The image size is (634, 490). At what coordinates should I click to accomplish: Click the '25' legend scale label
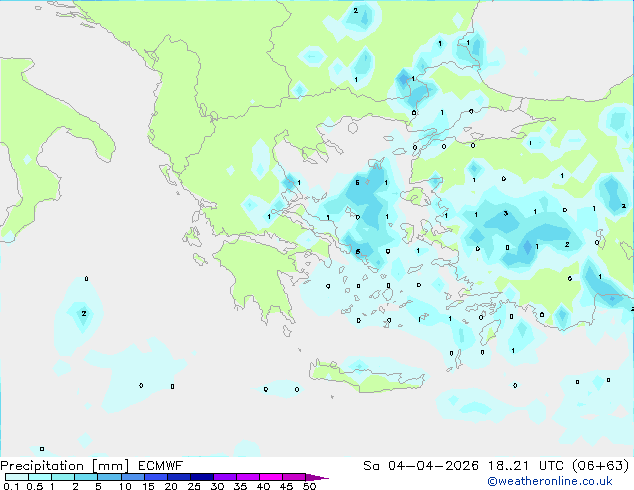(x=194, y=486)
